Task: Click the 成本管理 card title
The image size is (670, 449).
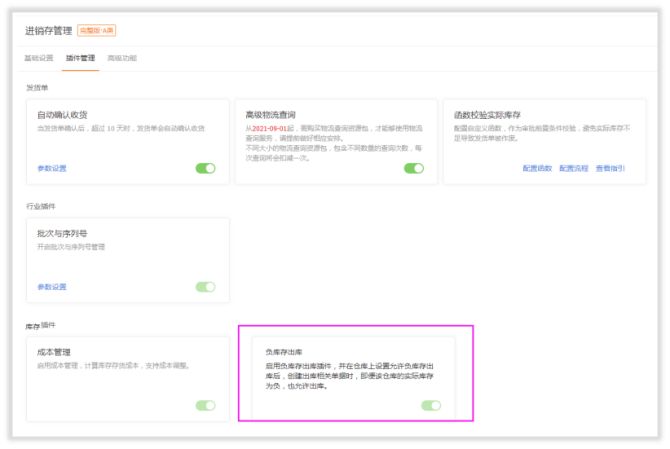Action: coord(54,352)
